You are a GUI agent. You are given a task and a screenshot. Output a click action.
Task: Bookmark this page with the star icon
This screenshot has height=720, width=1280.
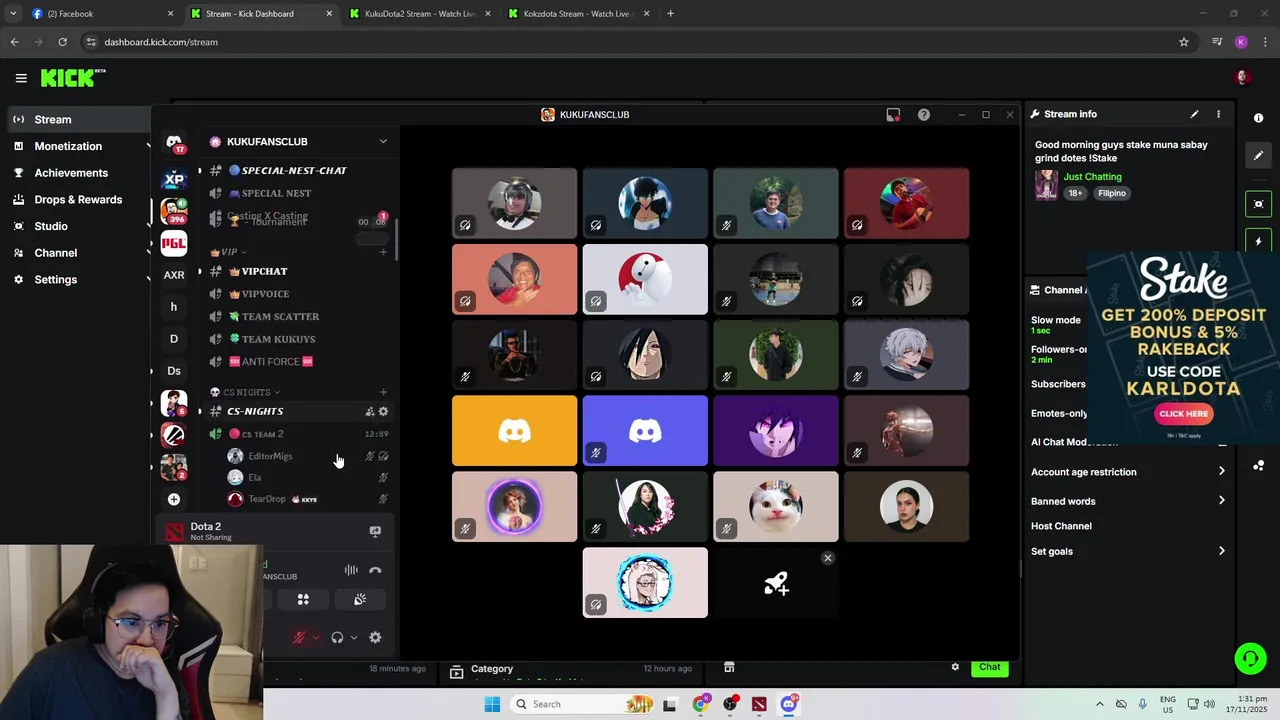pos(1184,42)
